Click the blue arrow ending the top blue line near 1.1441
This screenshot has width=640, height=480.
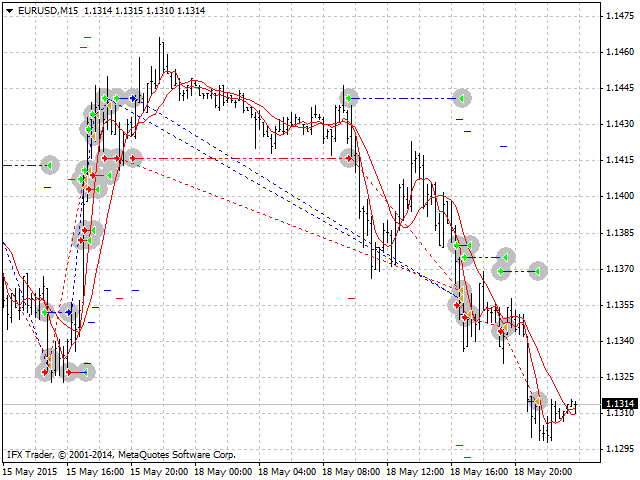133,98
